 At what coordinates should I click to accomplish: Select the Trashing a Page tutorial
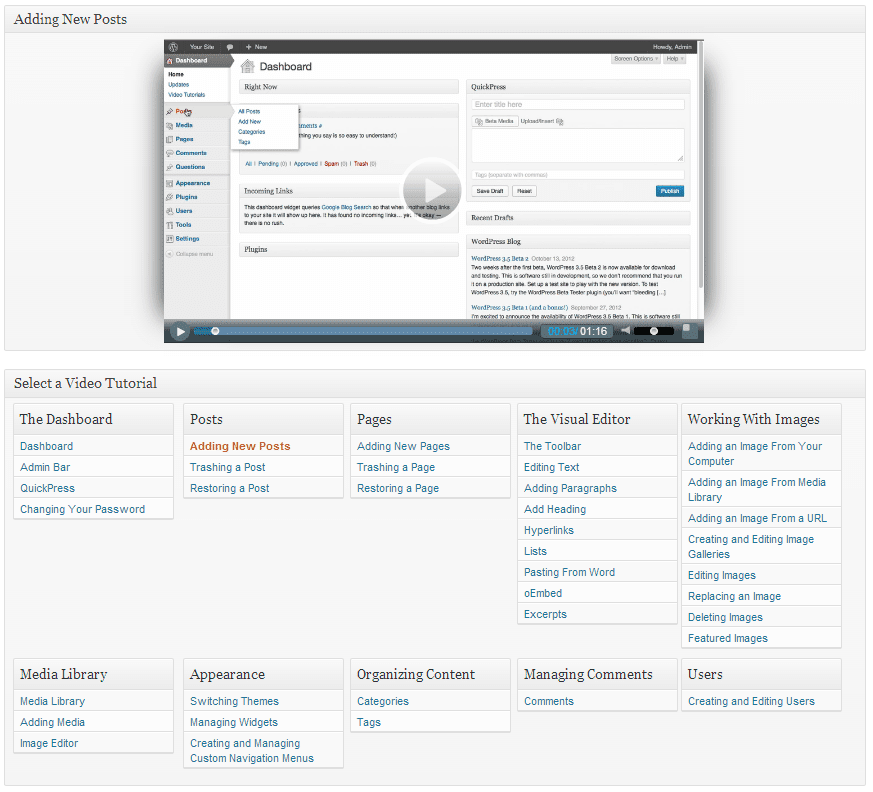(x=396, y=468)
